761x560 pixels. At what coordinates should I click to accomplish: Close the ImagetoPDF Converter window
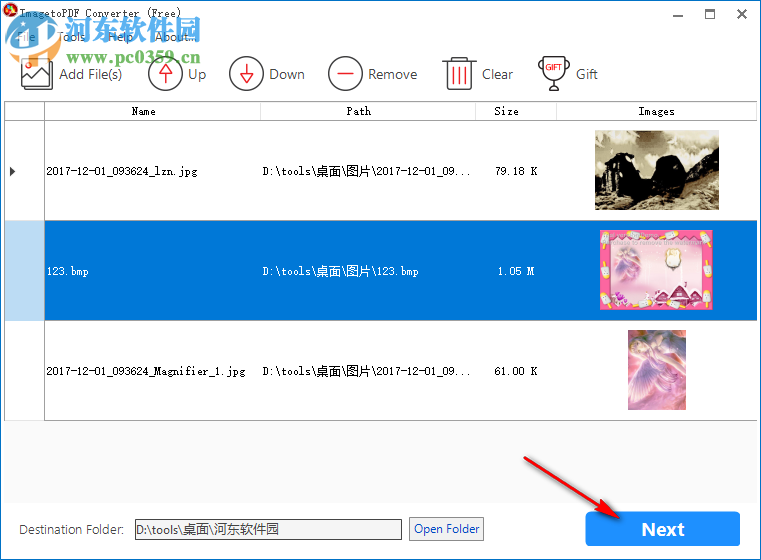pos(742,15)
